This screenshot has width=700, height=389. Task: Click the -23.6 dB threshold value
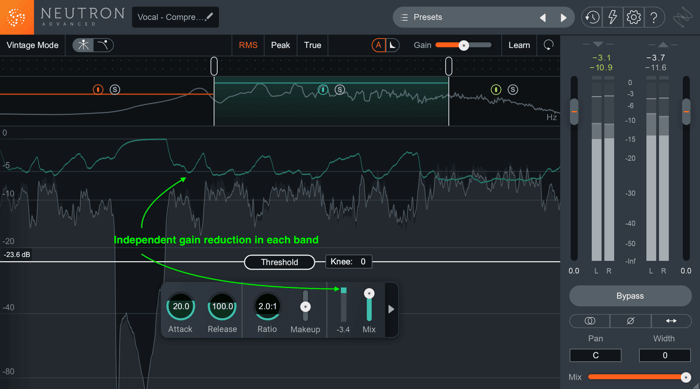coord(17,255)
